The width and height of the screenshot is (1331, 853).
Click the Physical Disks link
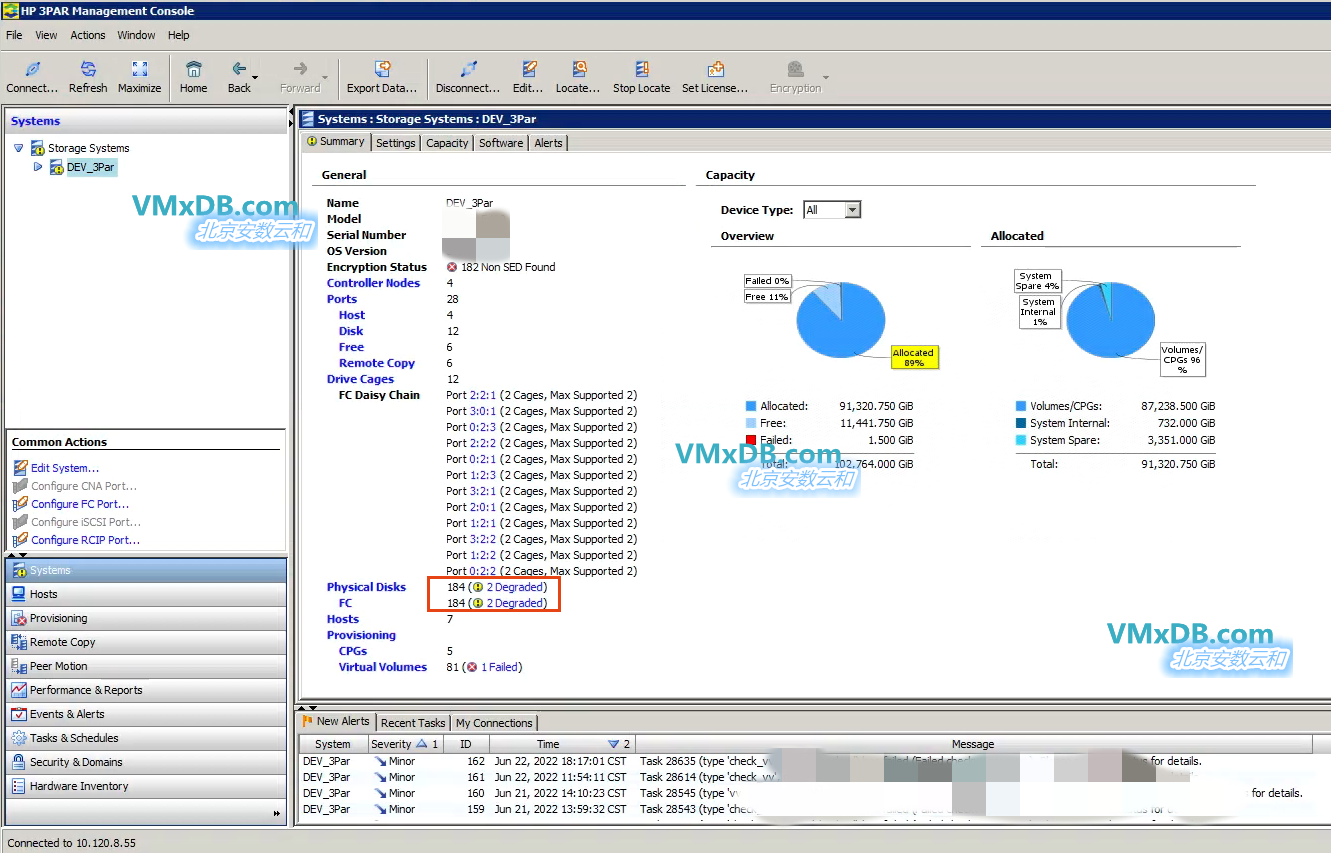click(366, 587)
